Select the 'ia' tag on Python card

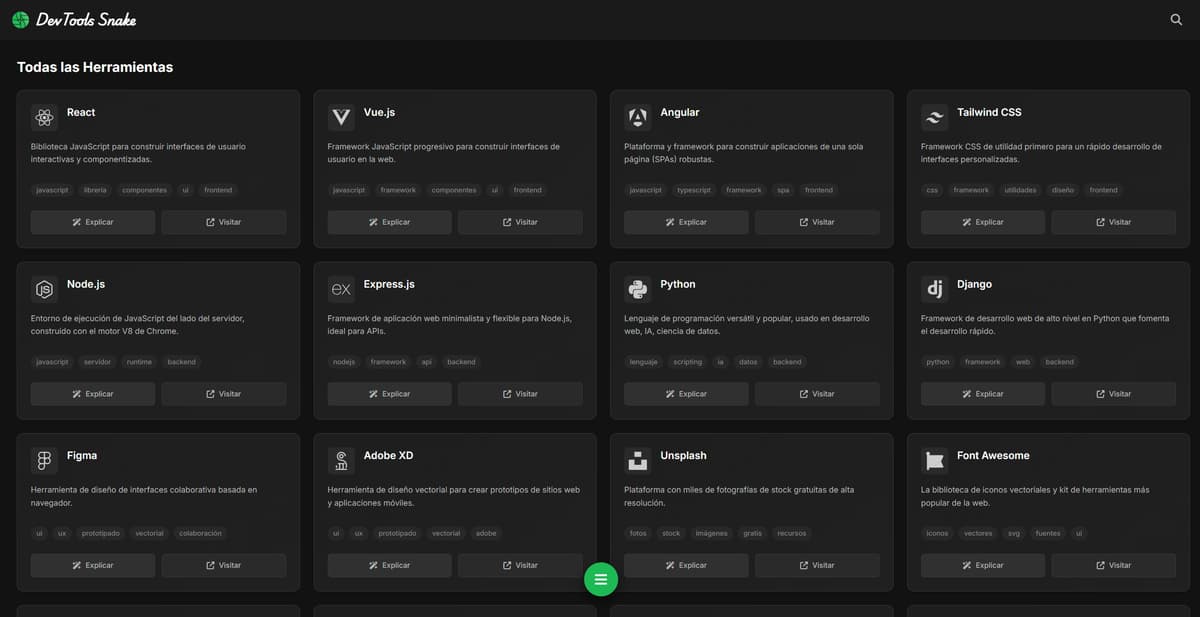[x=720, y=362]
